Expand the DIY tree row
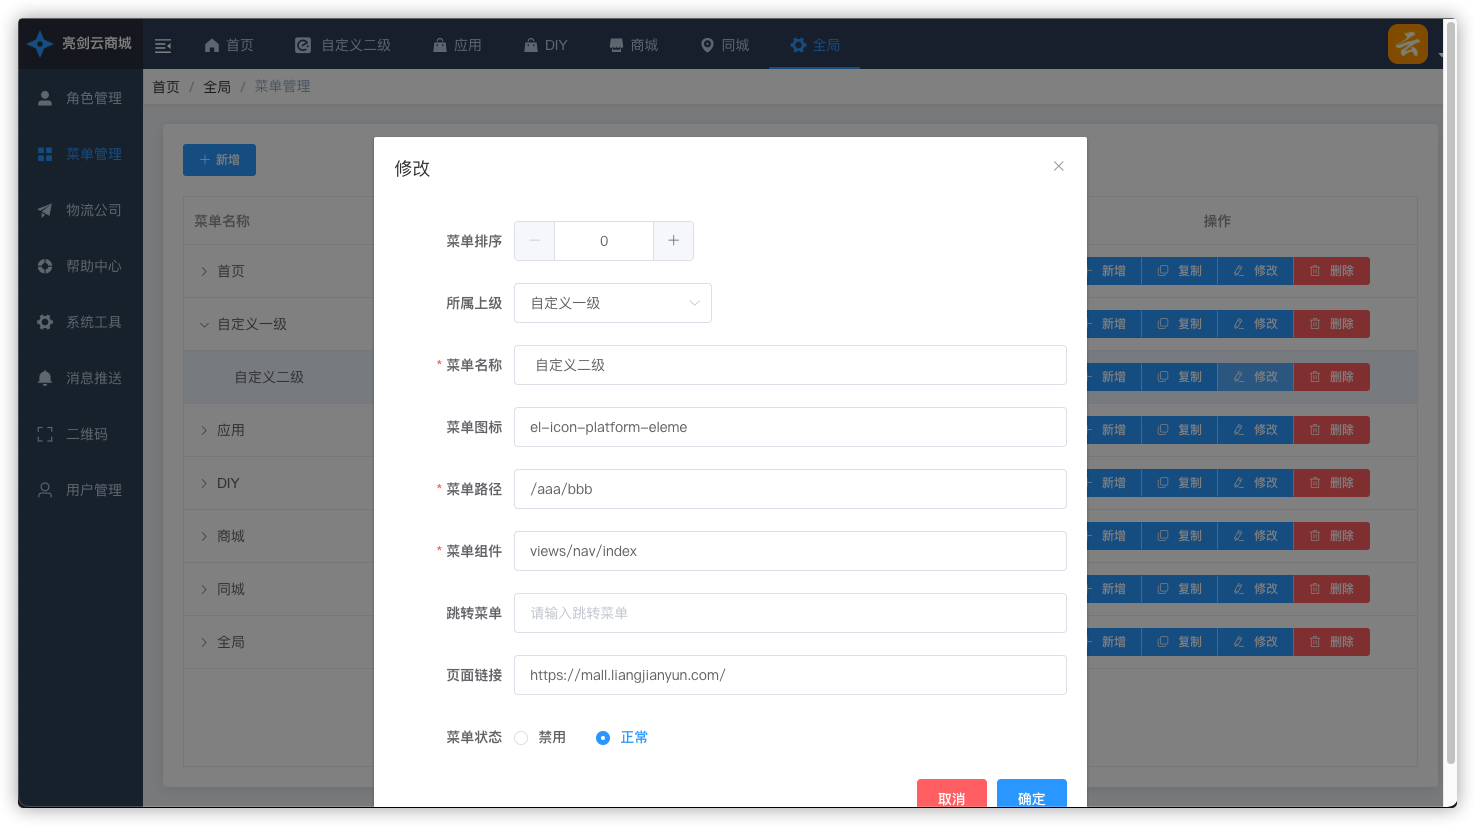Viewport: 1475px width, 826px height. 204,483
